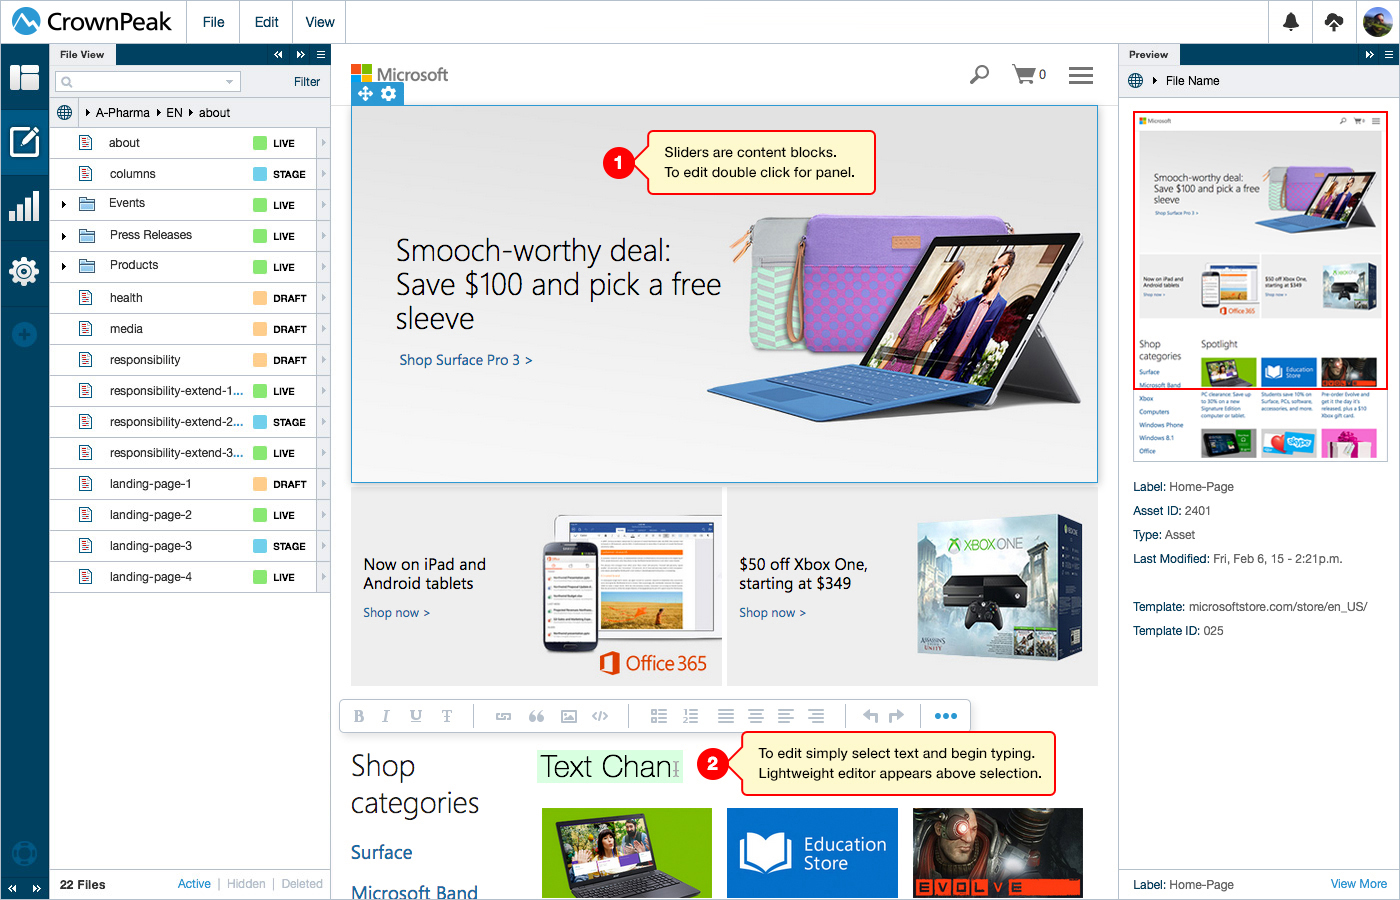Click the A-Pharma breadcrumb
Image resolution: width=1400 pixels, height=900 pixels.
pyautogui.click(x=123, y=113)
